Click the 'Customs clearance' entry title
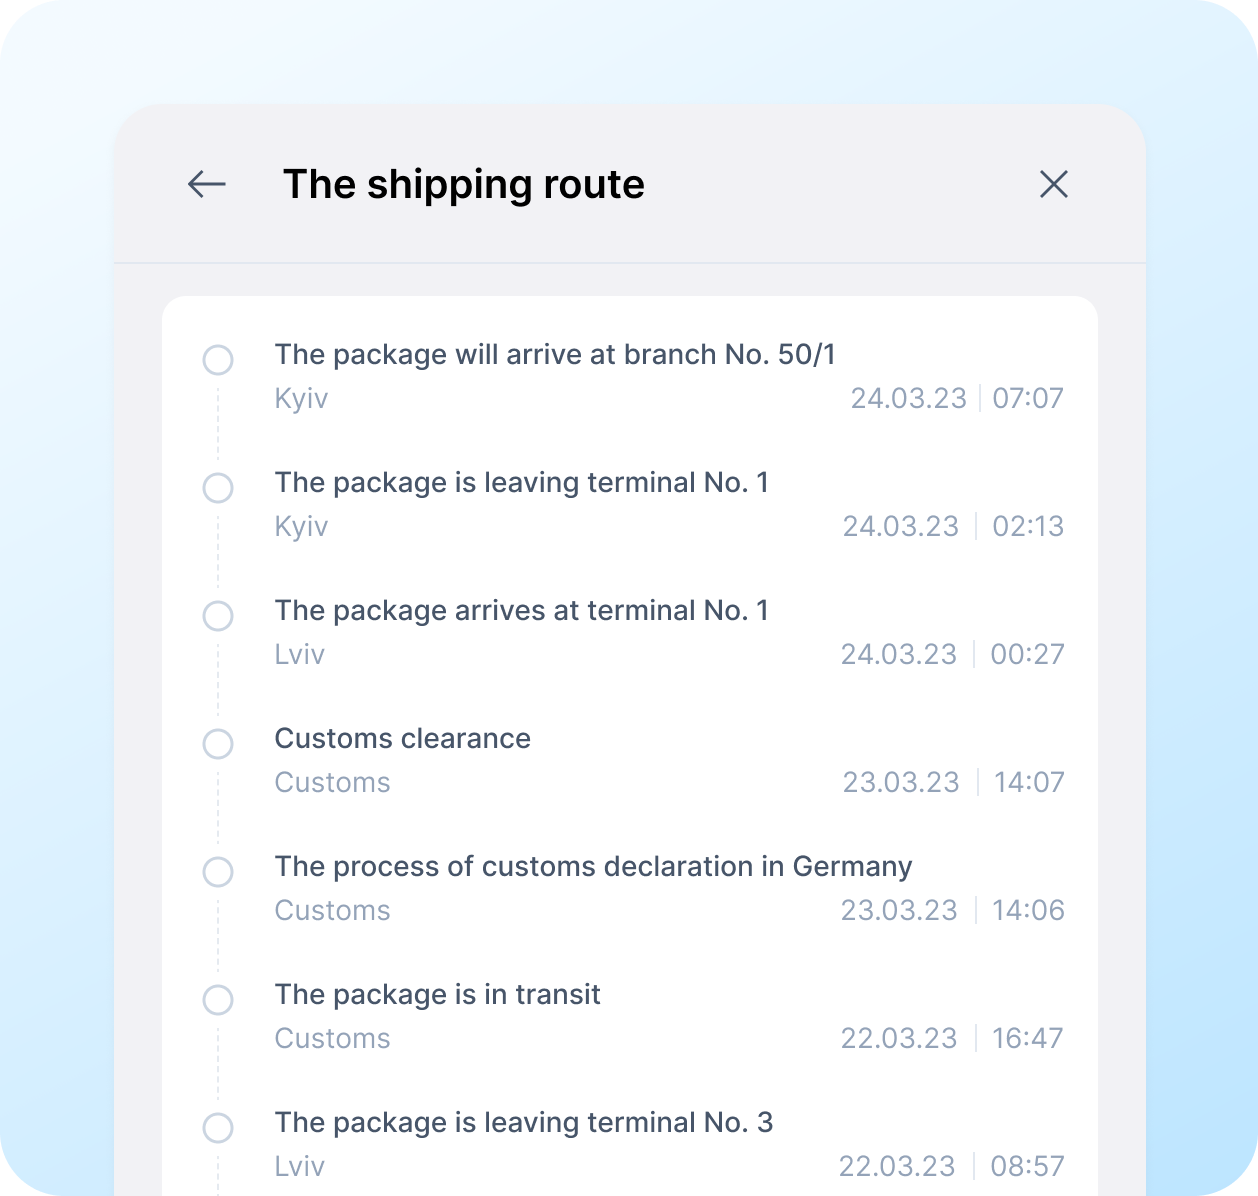The width and height of the screenshot is (1258, 1196). pyautogui.click(x=403, y=739)
